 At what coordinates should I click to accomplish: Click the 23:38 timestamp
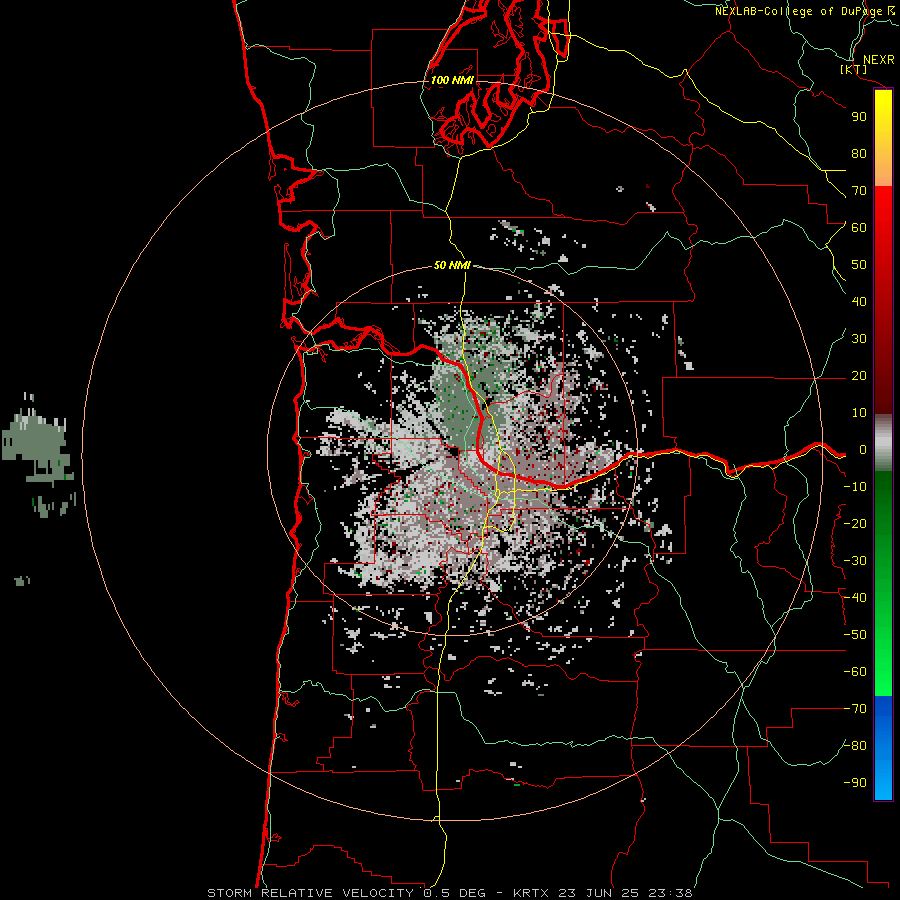pyautogui.click(x=670, y=893)
